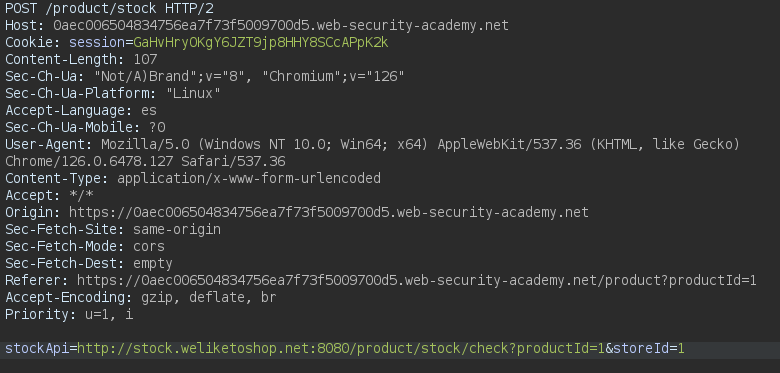Click the User-Agent Mozilla/5.0 string
This screenshot has width=780, height=373.
pyautogui.click(x=420, y=144)
